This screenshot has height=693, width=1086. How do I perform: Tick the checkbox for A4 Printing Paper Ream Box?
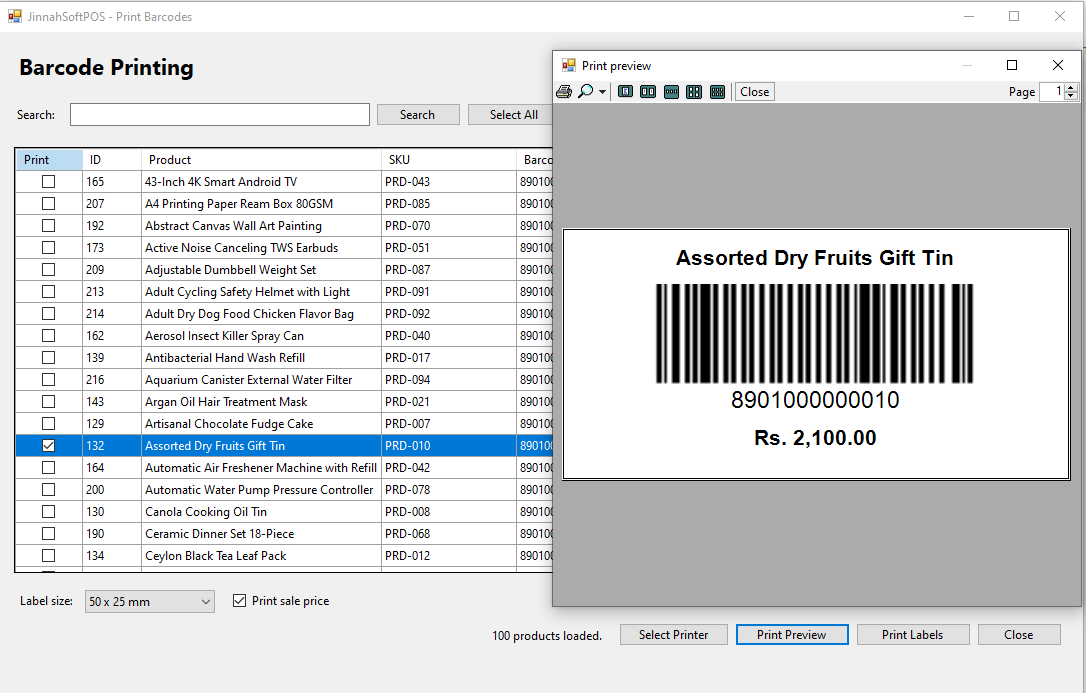[x=48, y=204]
